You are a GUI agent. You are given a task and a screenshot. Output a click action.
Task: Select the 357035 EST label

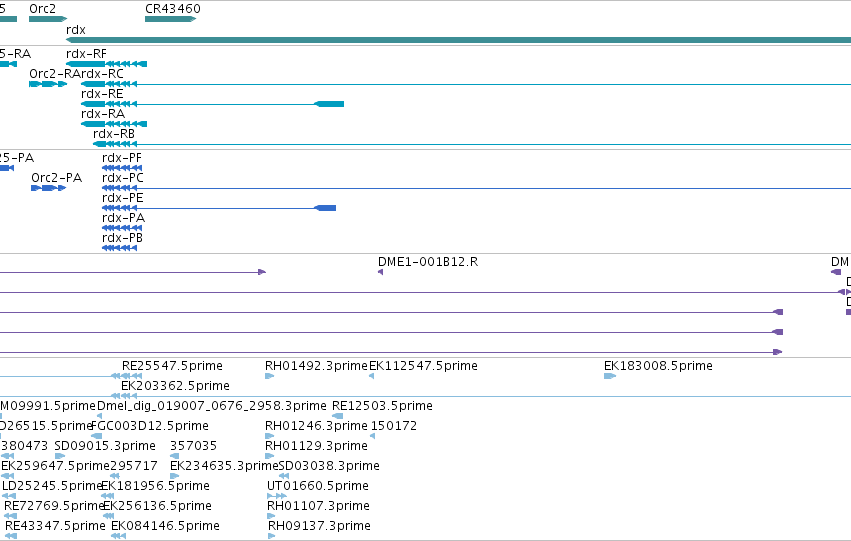coord(193,447)
